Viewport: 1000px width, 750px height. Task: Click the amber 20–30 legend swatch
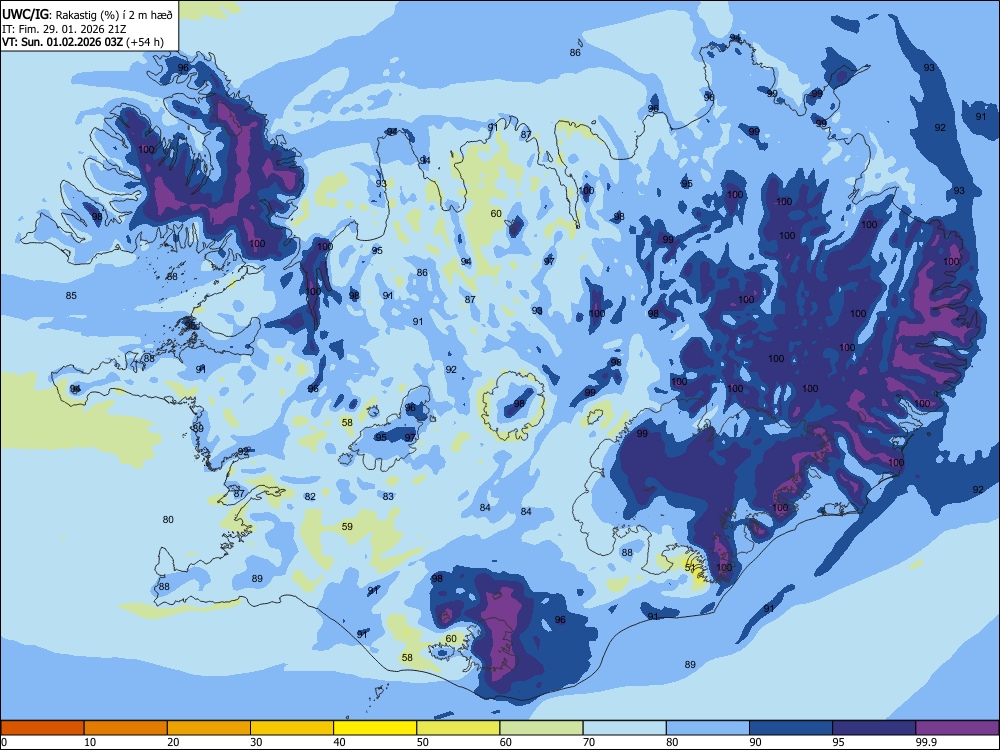pyautogui.click(x=209, y=728)
